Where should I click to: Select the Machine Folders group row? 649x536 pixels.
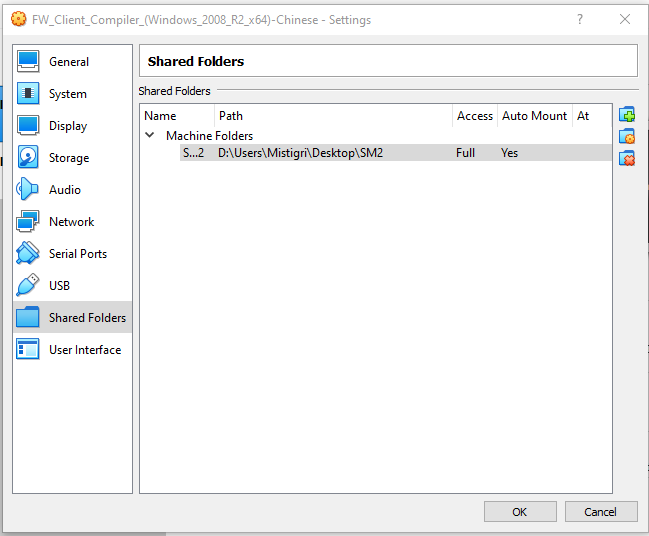[x=376, y=135]
